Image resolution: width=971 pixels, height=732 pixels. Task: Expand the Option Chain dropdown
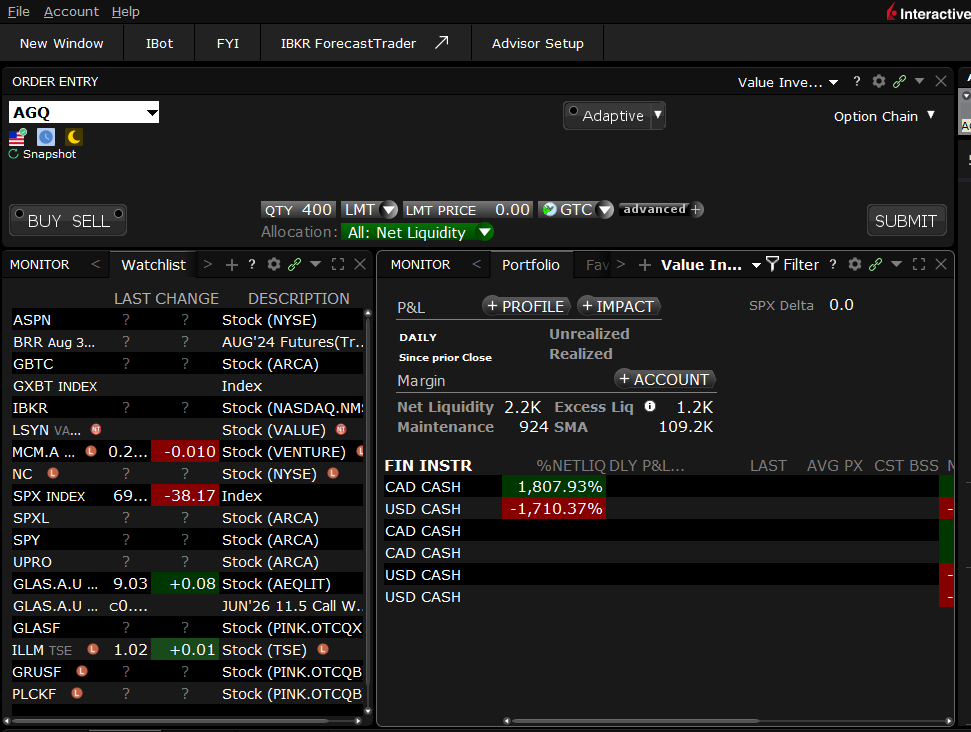(x=930, y=115)
